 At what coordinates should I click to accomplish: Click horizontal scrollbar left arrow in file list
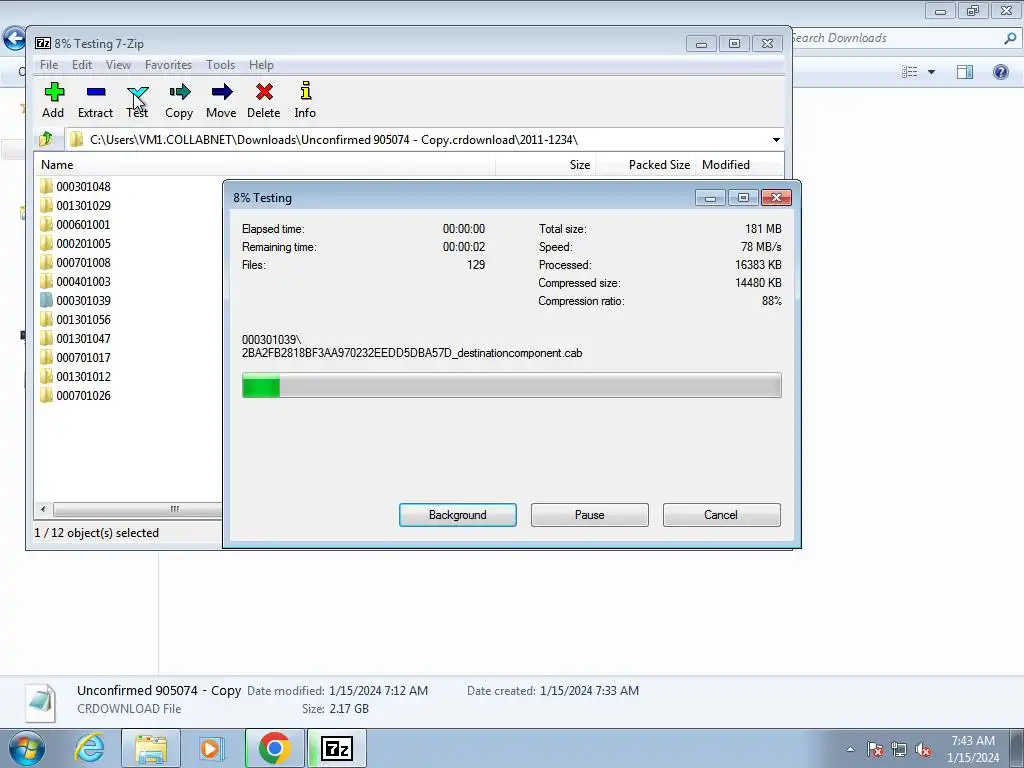[x=43, y=509]
